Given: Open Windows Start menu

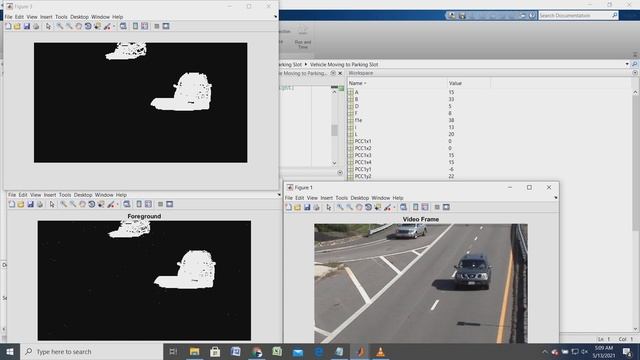Looking at the screenshot, I should coord(10,351).
